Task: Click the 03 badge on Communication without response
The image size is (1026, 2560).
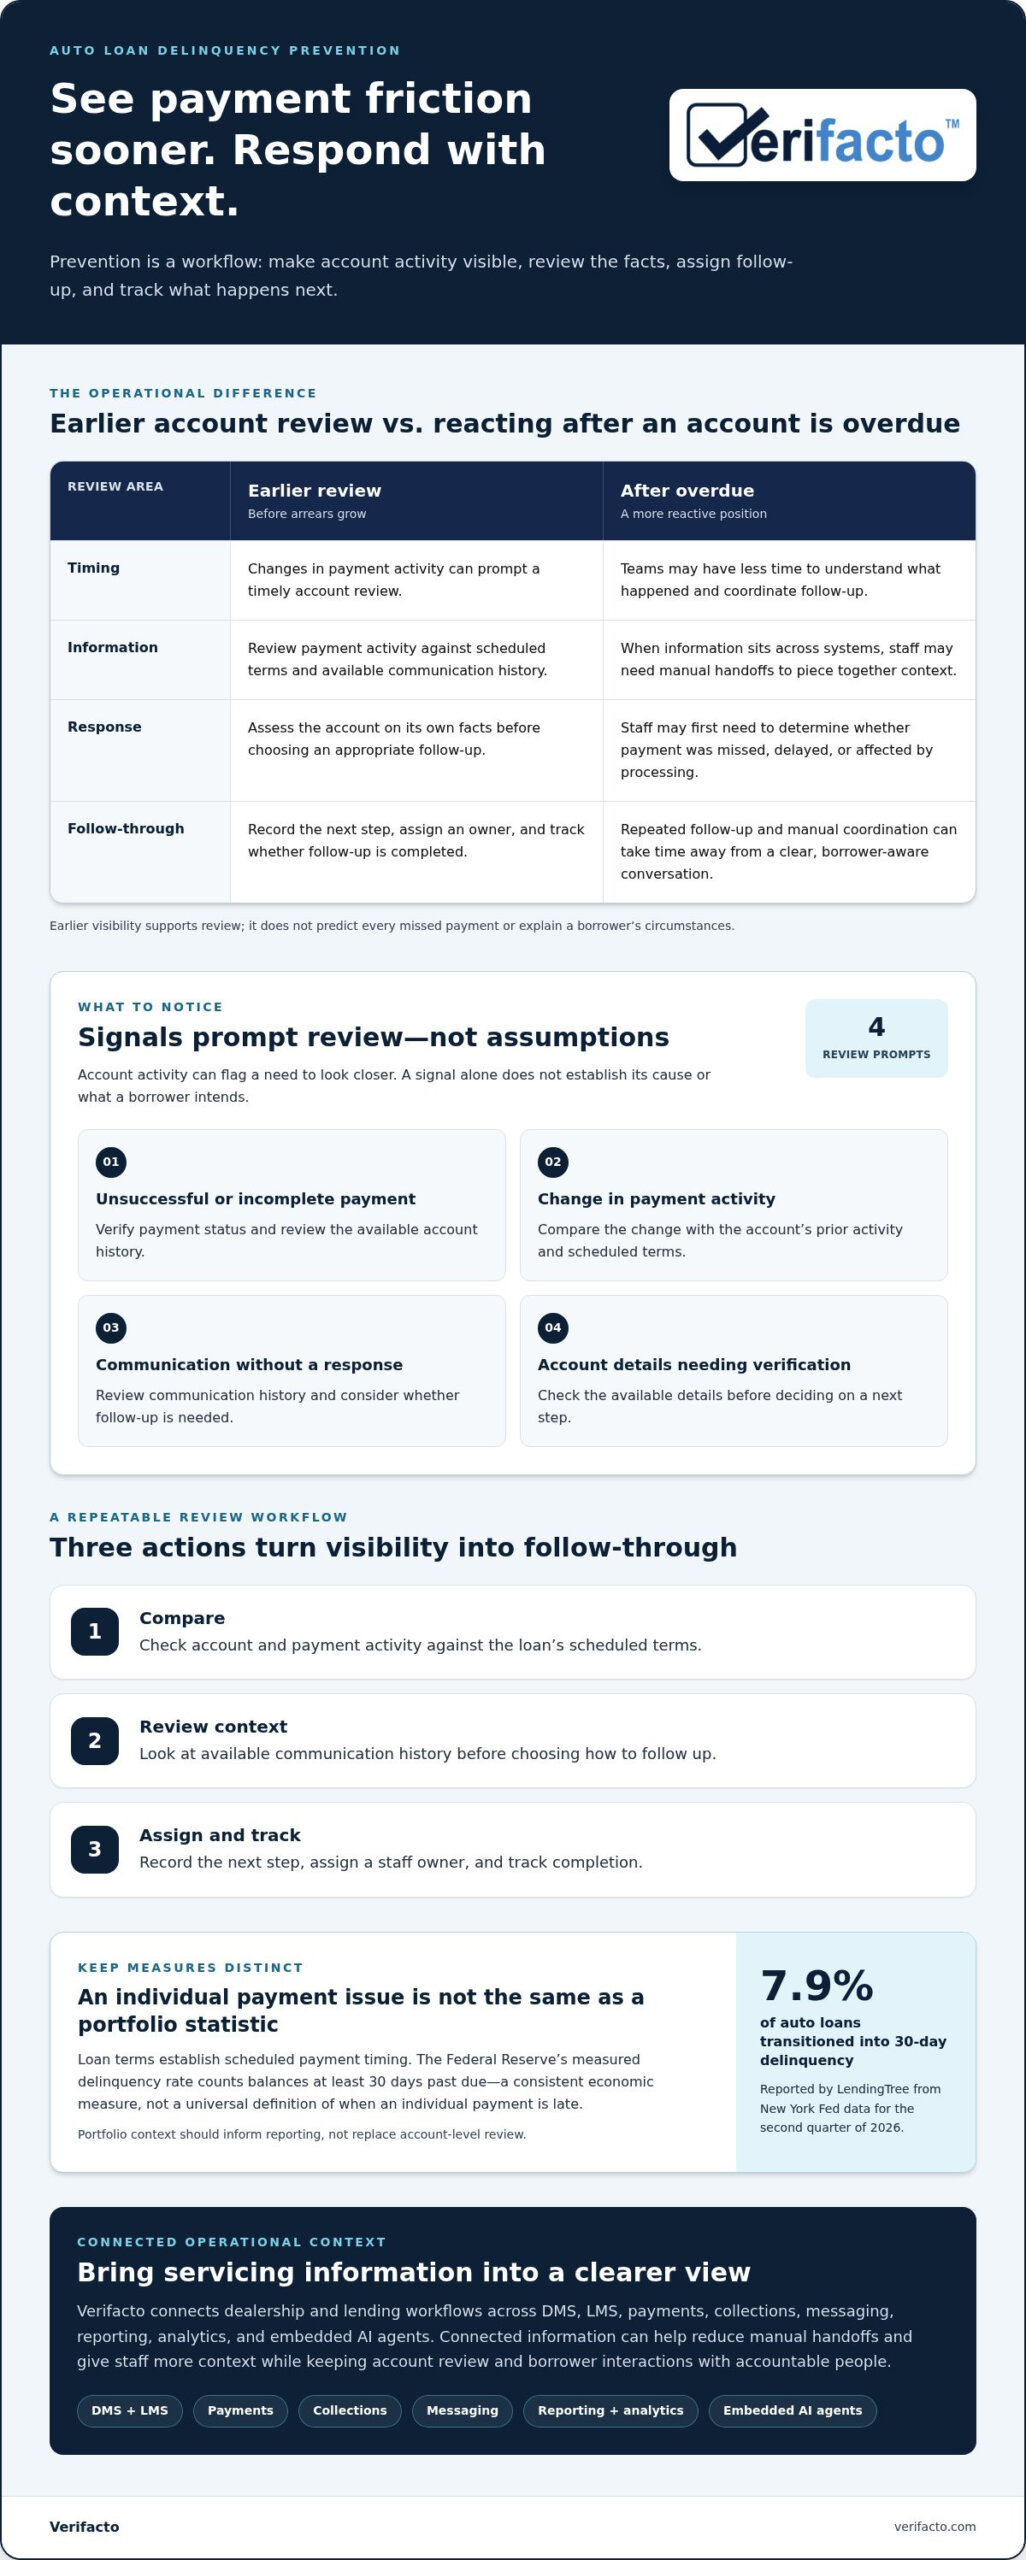Action: pyautogui.click(x=111, y=1328)
